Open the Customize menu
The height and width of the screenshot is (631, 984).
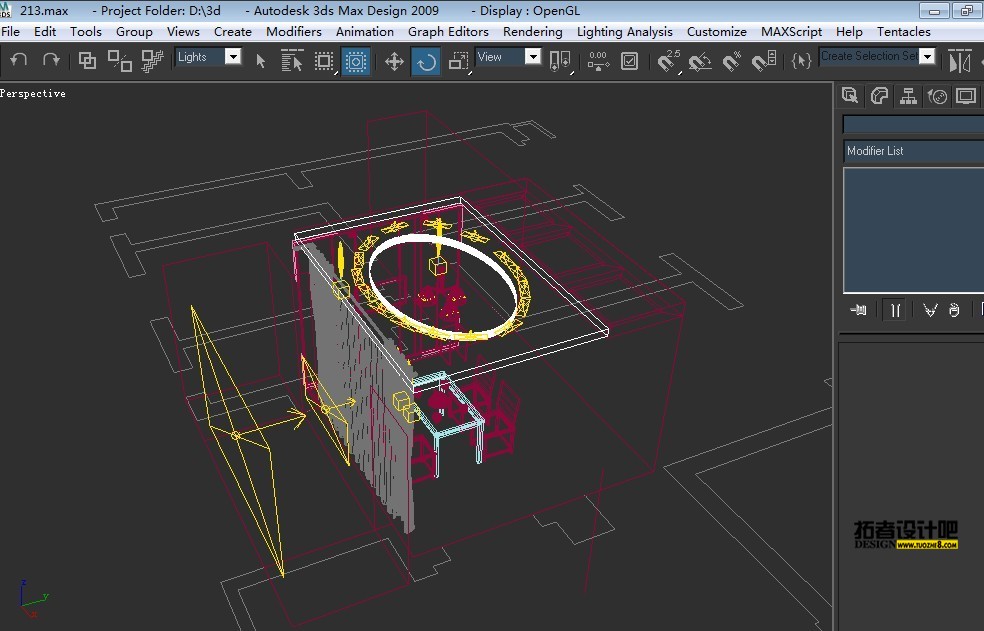coord(717,31)
